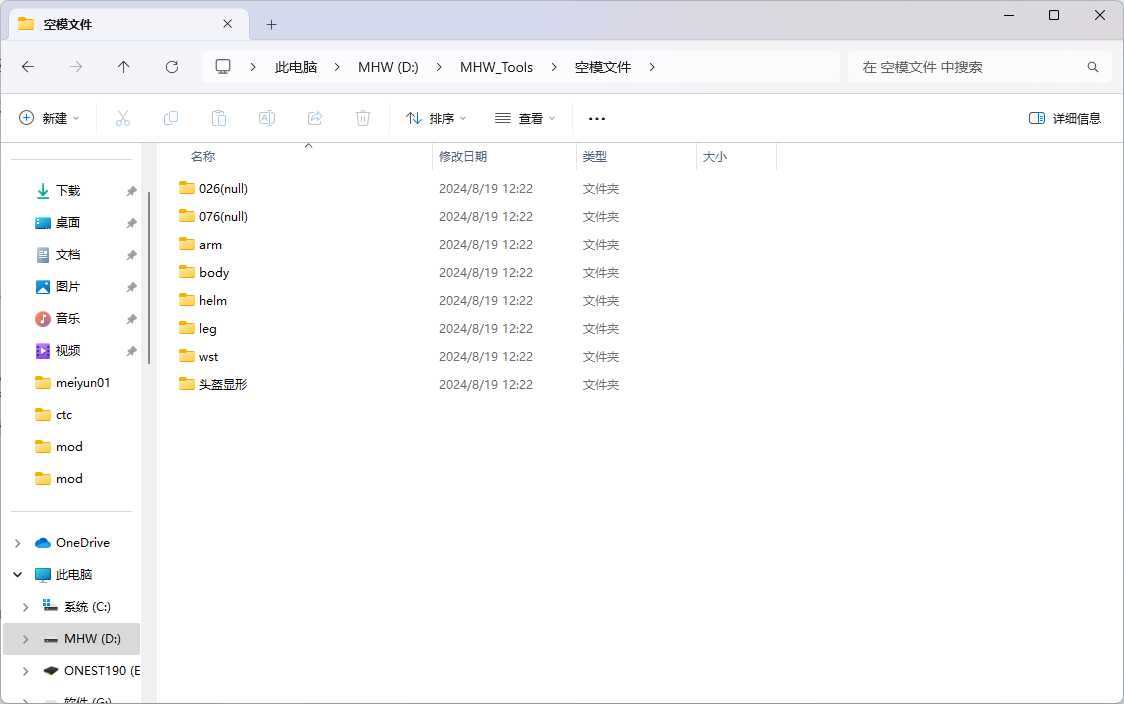
Task: Sort by 修改日期 column header
Action: click(x=463, y=157)
